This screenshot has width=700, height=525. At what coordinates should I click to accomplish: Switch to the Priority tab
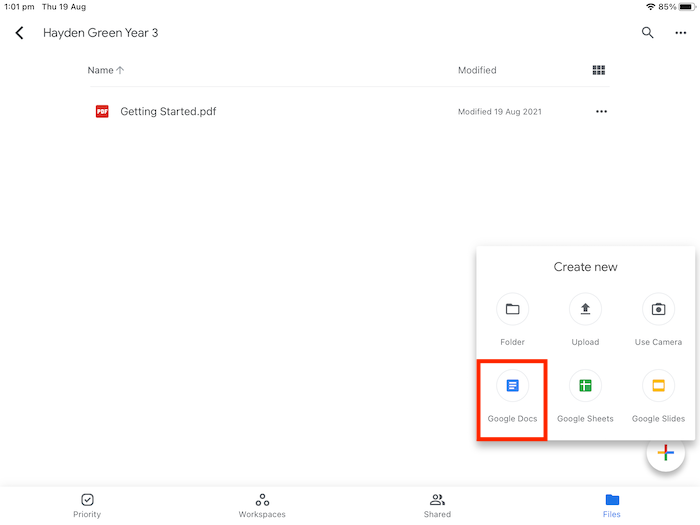pyautogui.click(x=87, y=505)
